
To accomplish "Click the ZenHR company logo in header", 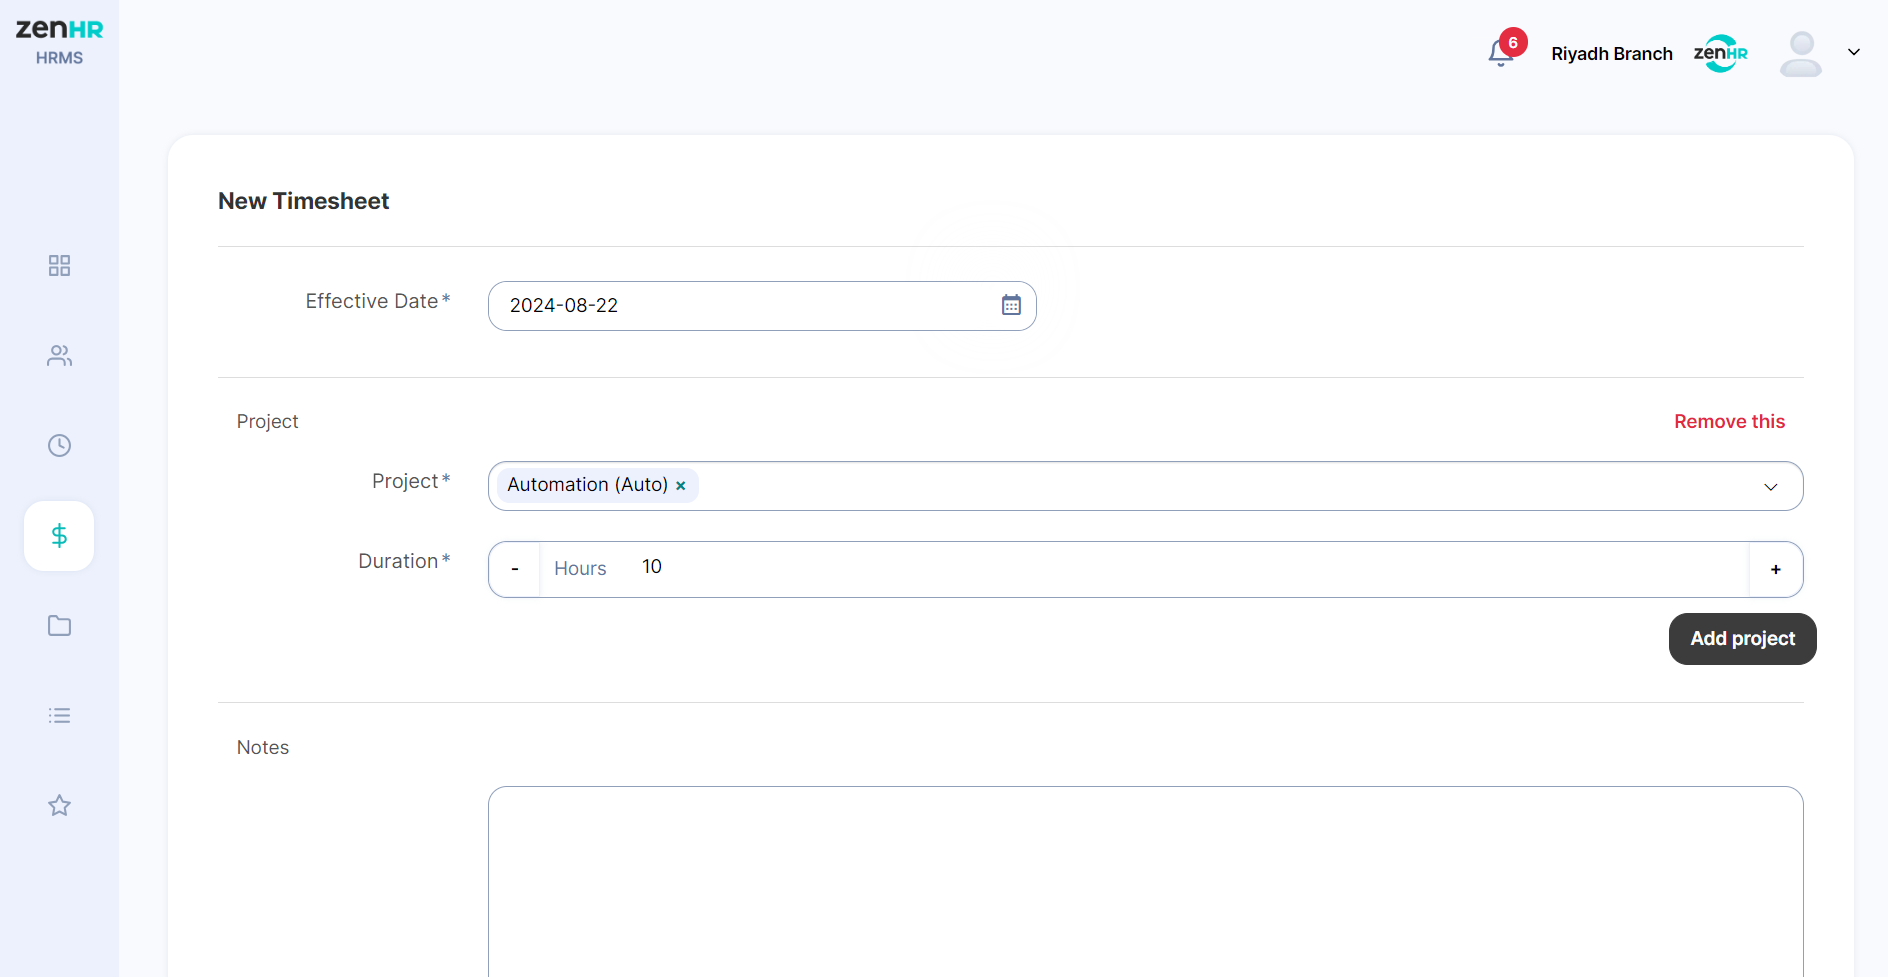I will (x=1720, y=53).
